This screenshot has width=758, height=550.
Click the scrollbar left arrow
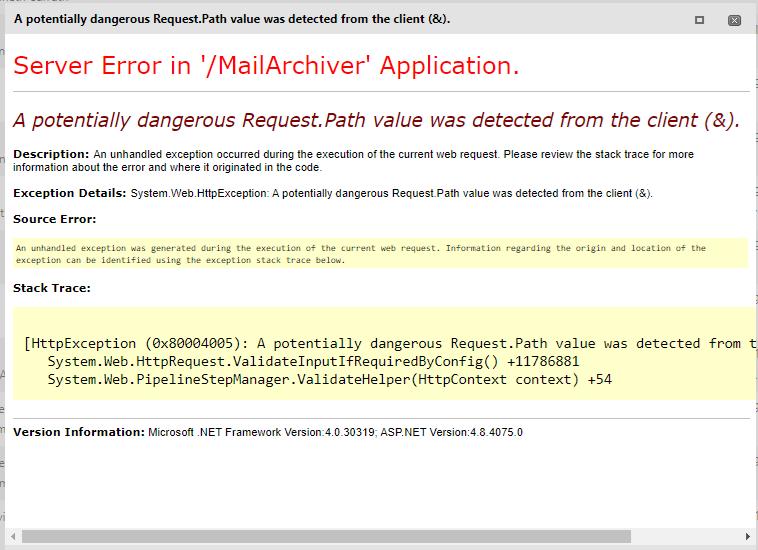pyautogui.click(x=13, y=536)
